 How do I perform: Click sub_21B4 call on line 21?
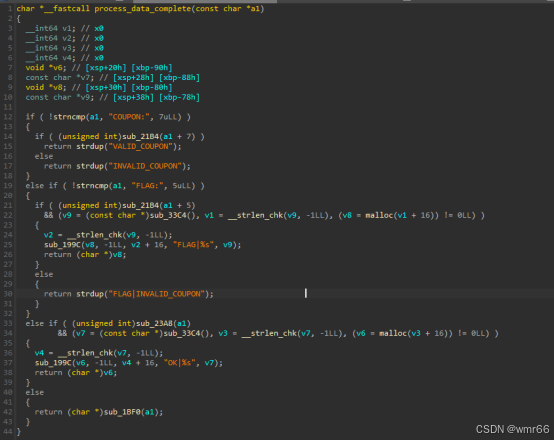pyautogui.click(x=140, y=205)
